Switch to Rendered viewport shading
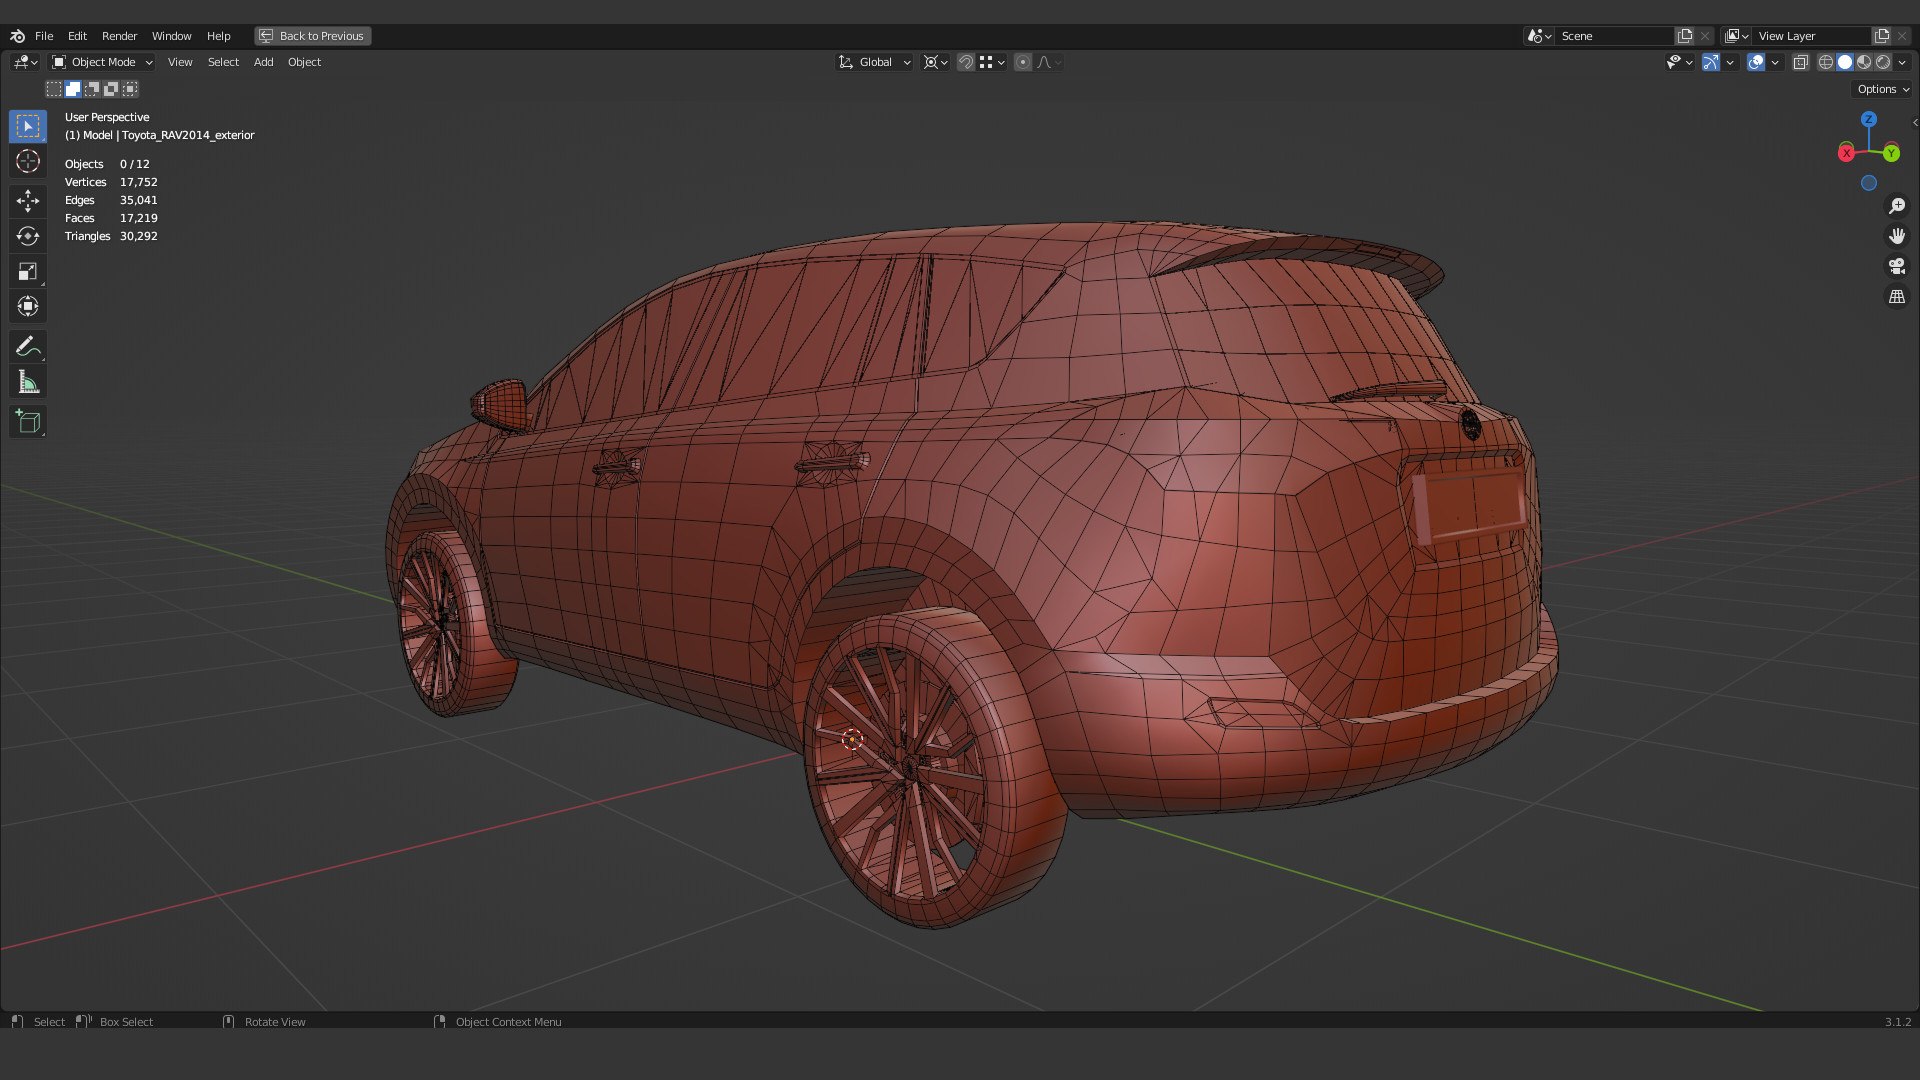The height and width of the screenshot is (1080, 1920). 1883,62
